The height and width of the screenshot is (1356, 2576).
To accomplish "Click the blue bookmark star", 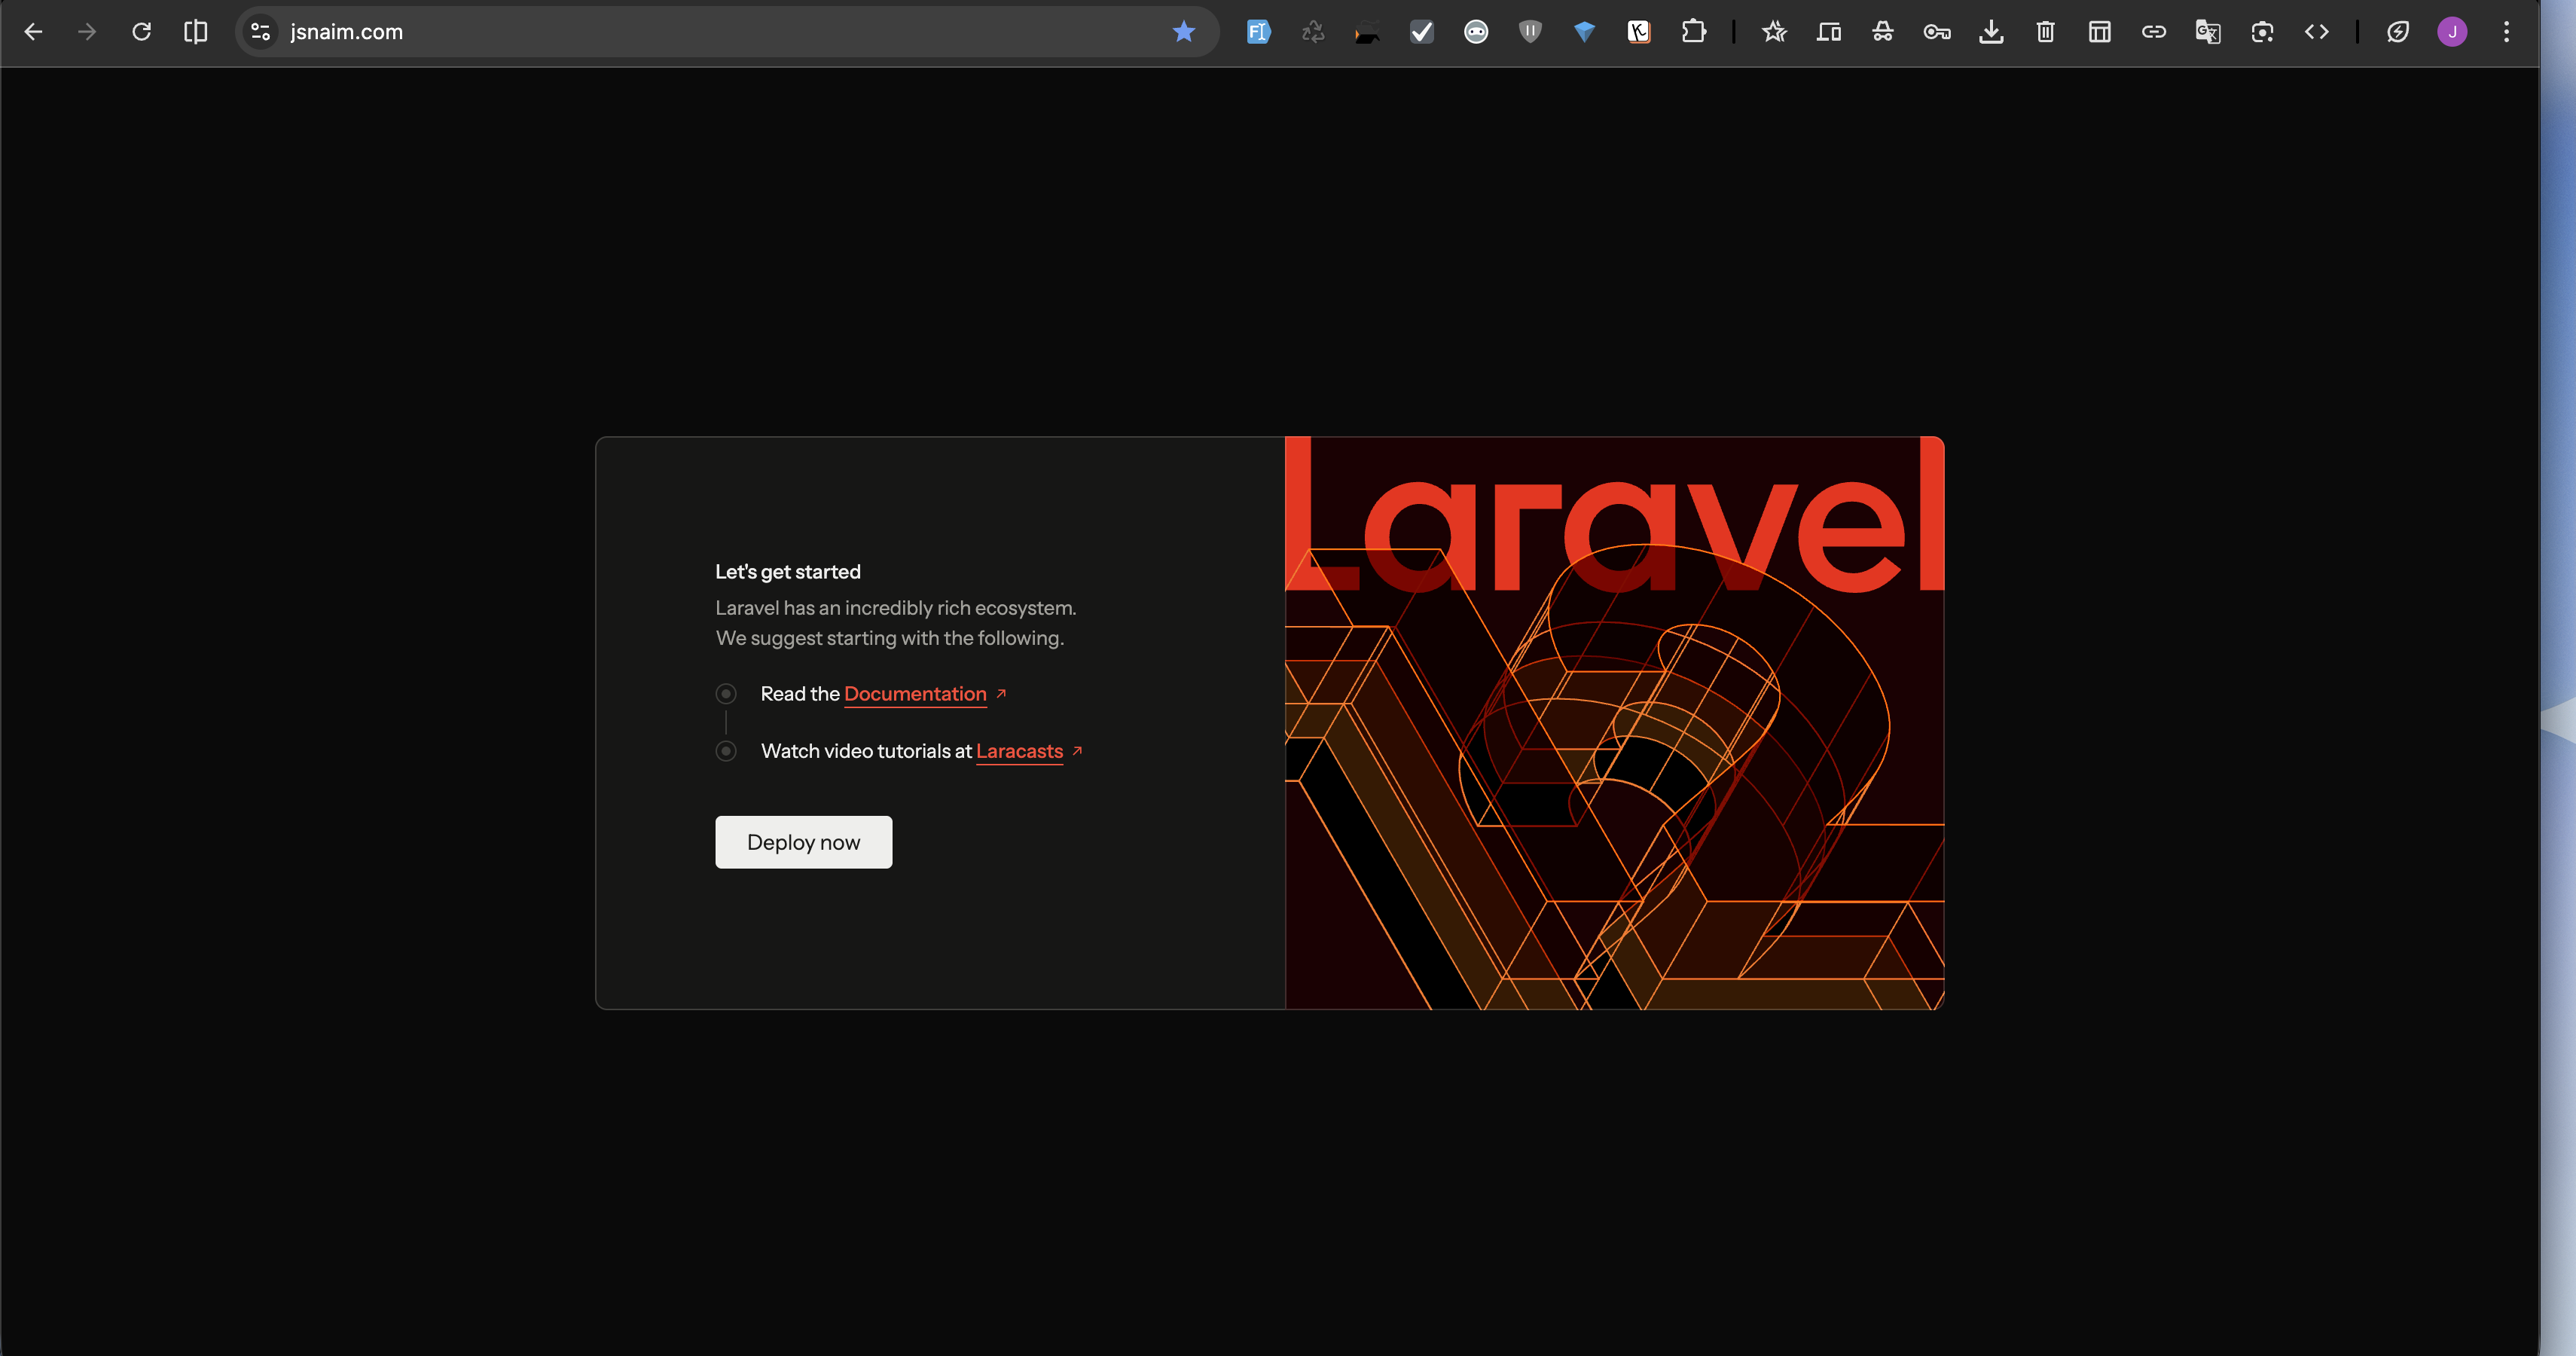I will [x=1184, y=32].
